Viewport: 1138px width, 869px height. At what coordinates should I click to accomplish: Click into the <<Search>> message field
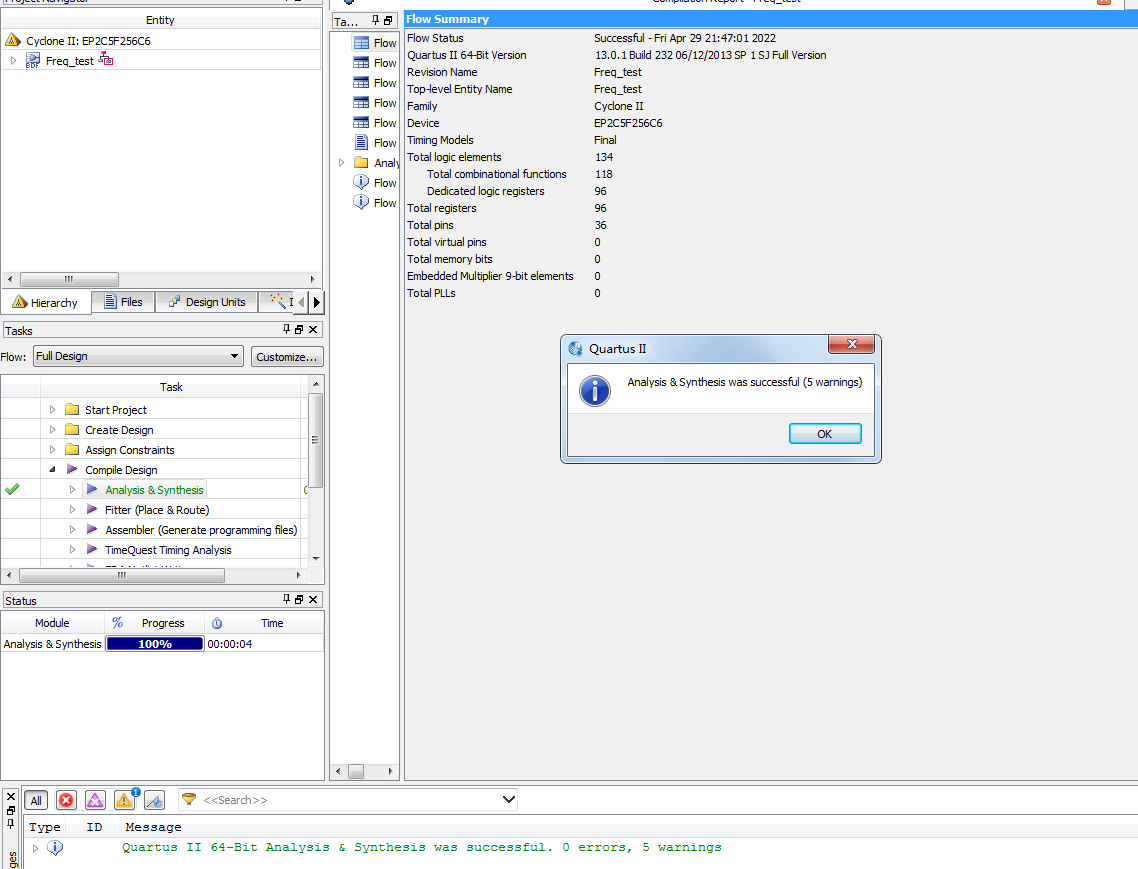pos(348,800)
